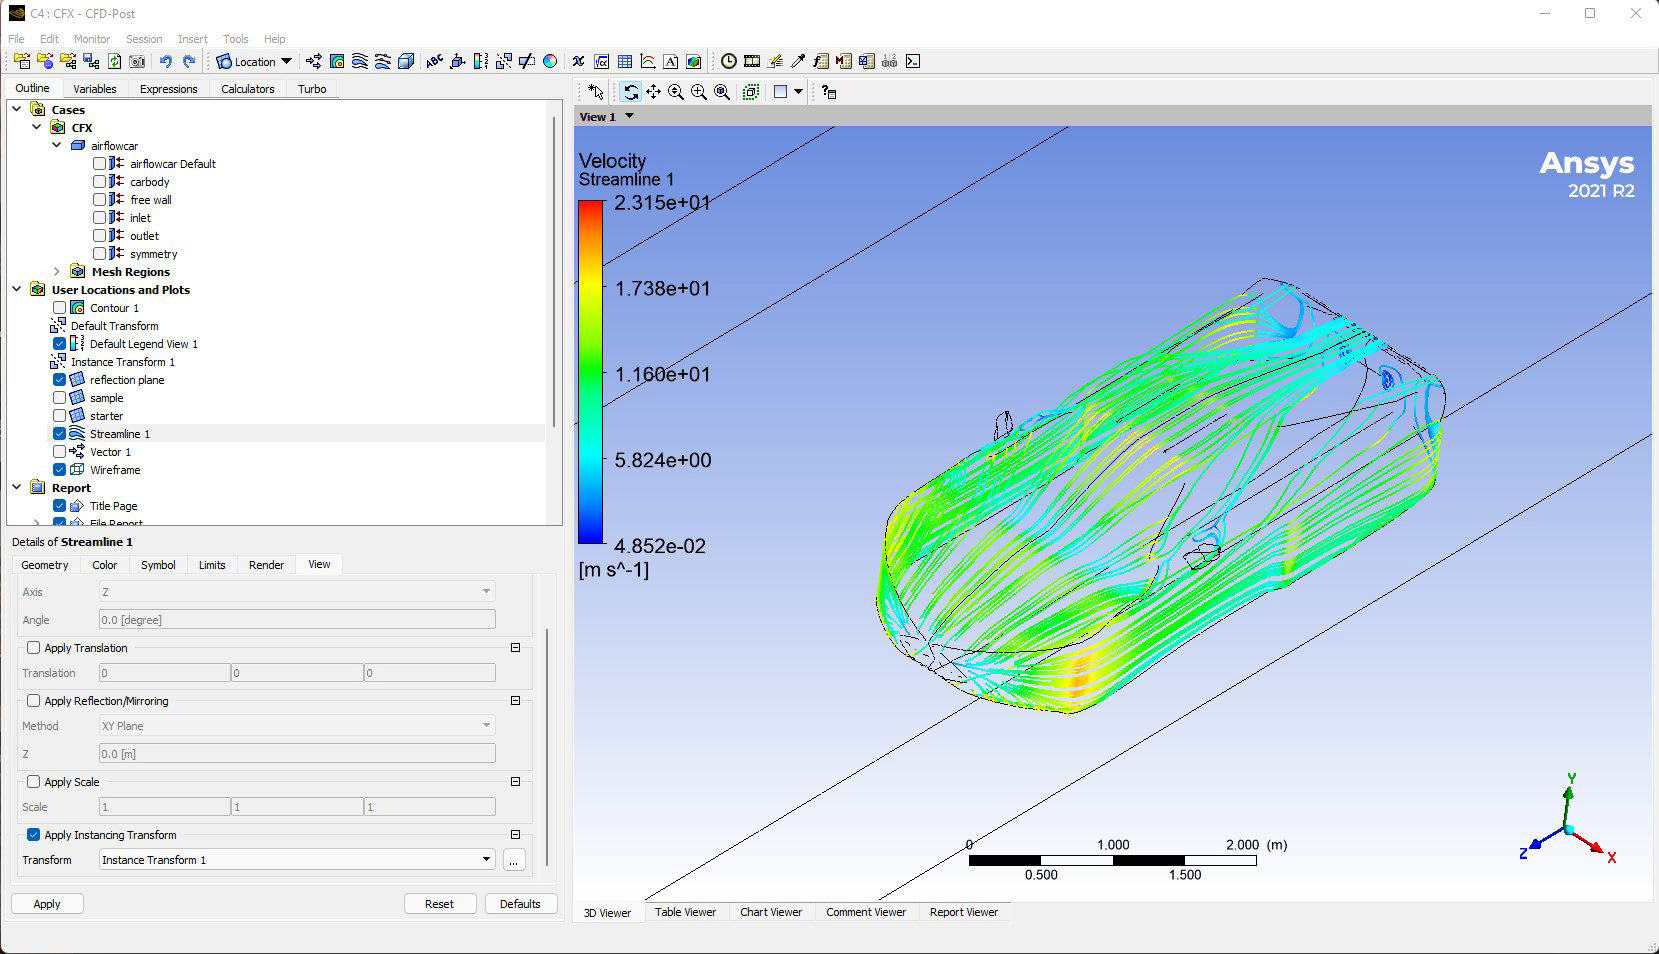The height and width of the screenshot is (954, 1659).
Task: Click the velocity legend color bar
Action: coord(591,372)
